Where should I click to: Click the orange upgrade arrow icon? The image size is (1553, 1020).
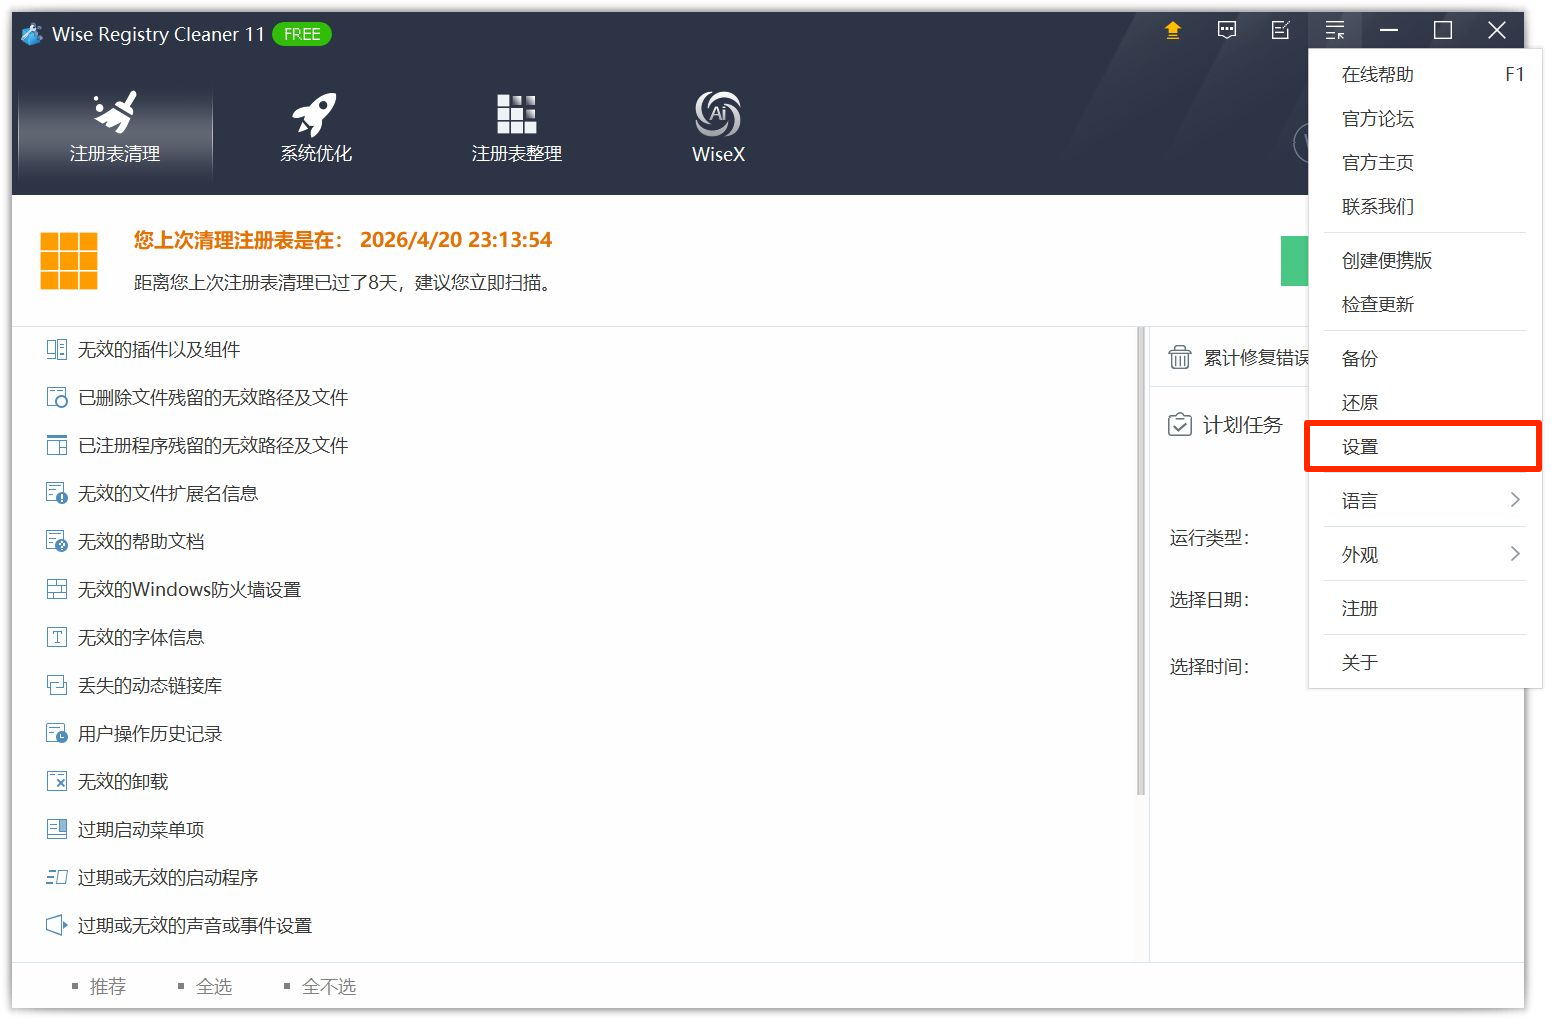coord(1173,31)
